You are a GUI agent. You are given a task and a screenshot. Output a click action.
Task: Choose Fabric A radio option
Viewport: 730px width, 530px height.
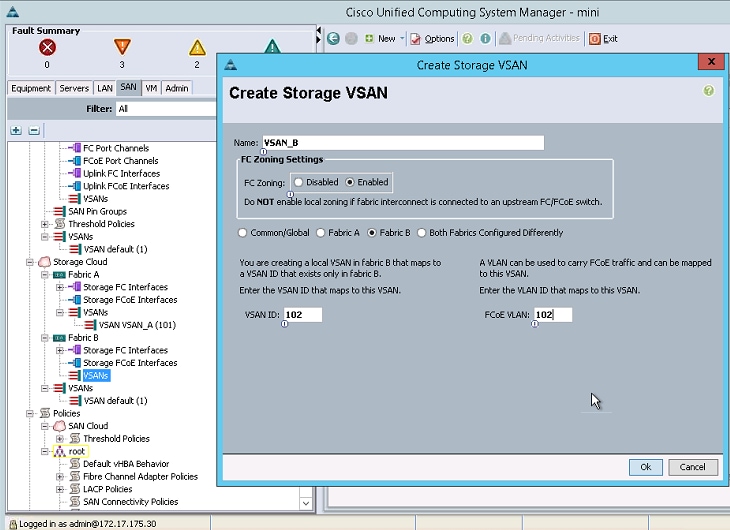coord(320,232)
